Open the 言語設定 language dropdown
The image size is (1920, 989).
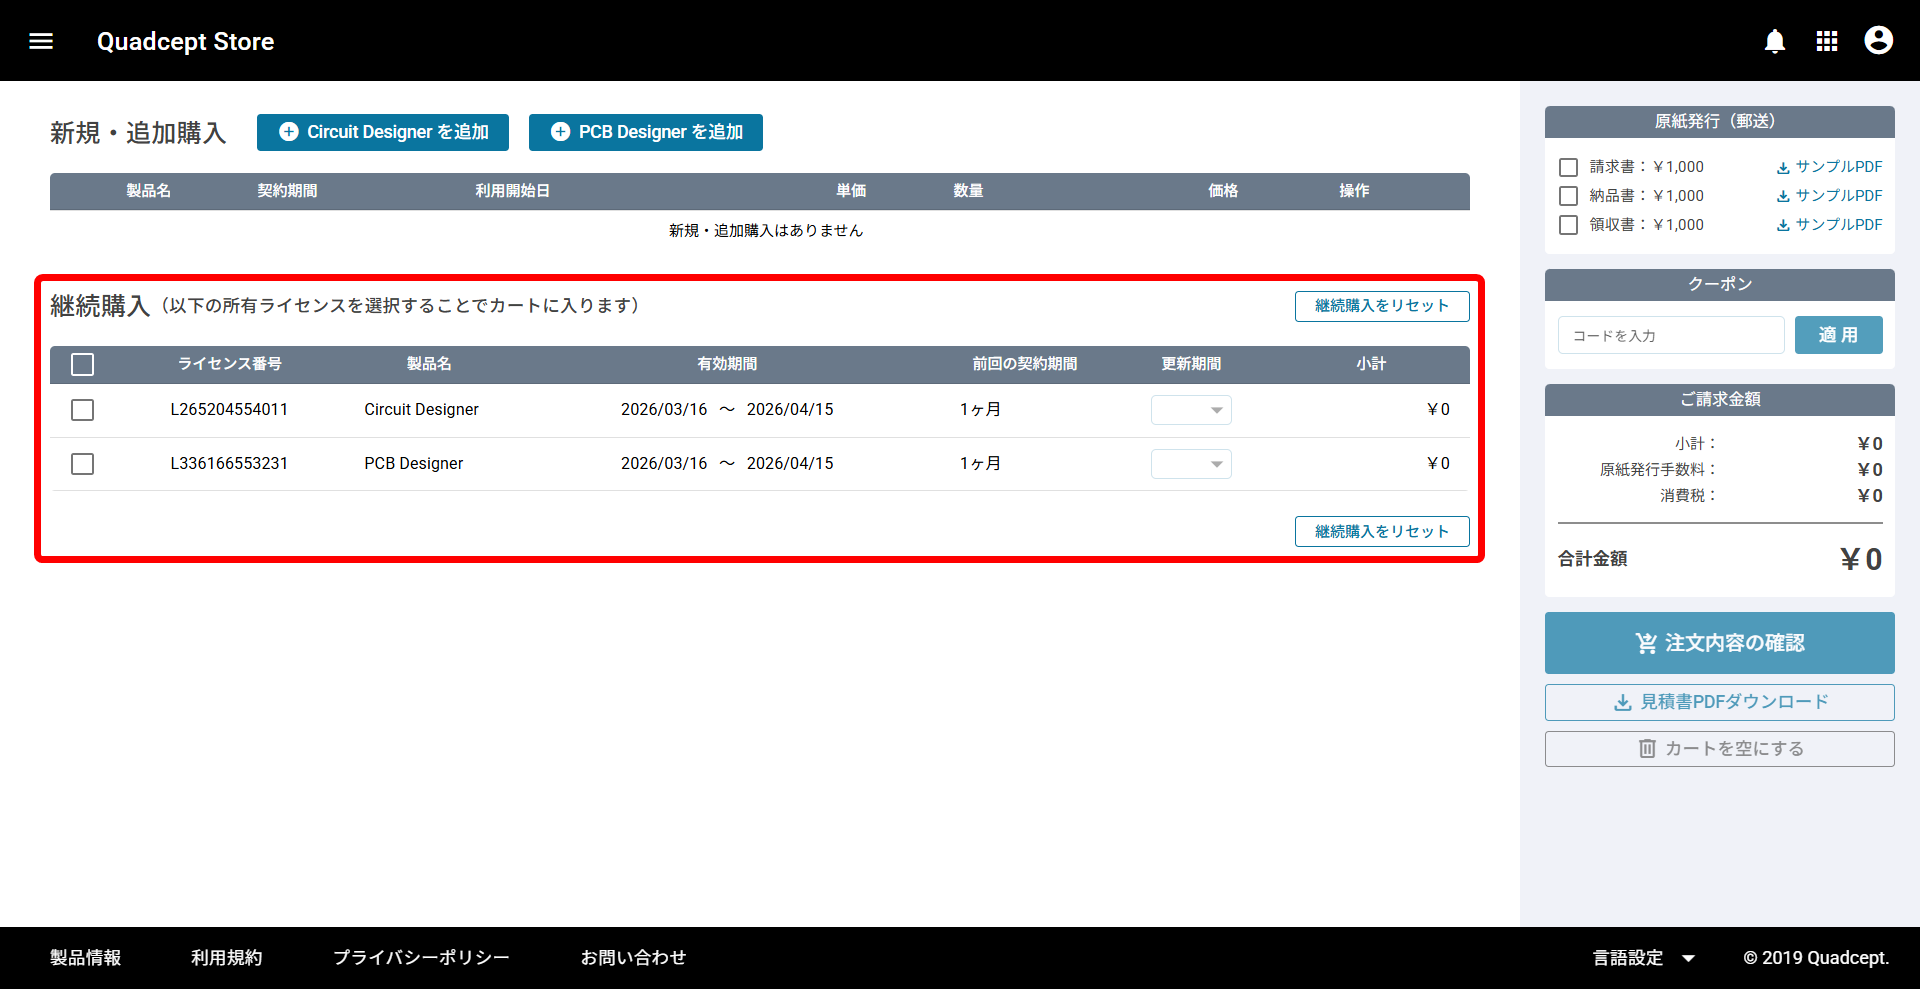(x=1643, y=958)
